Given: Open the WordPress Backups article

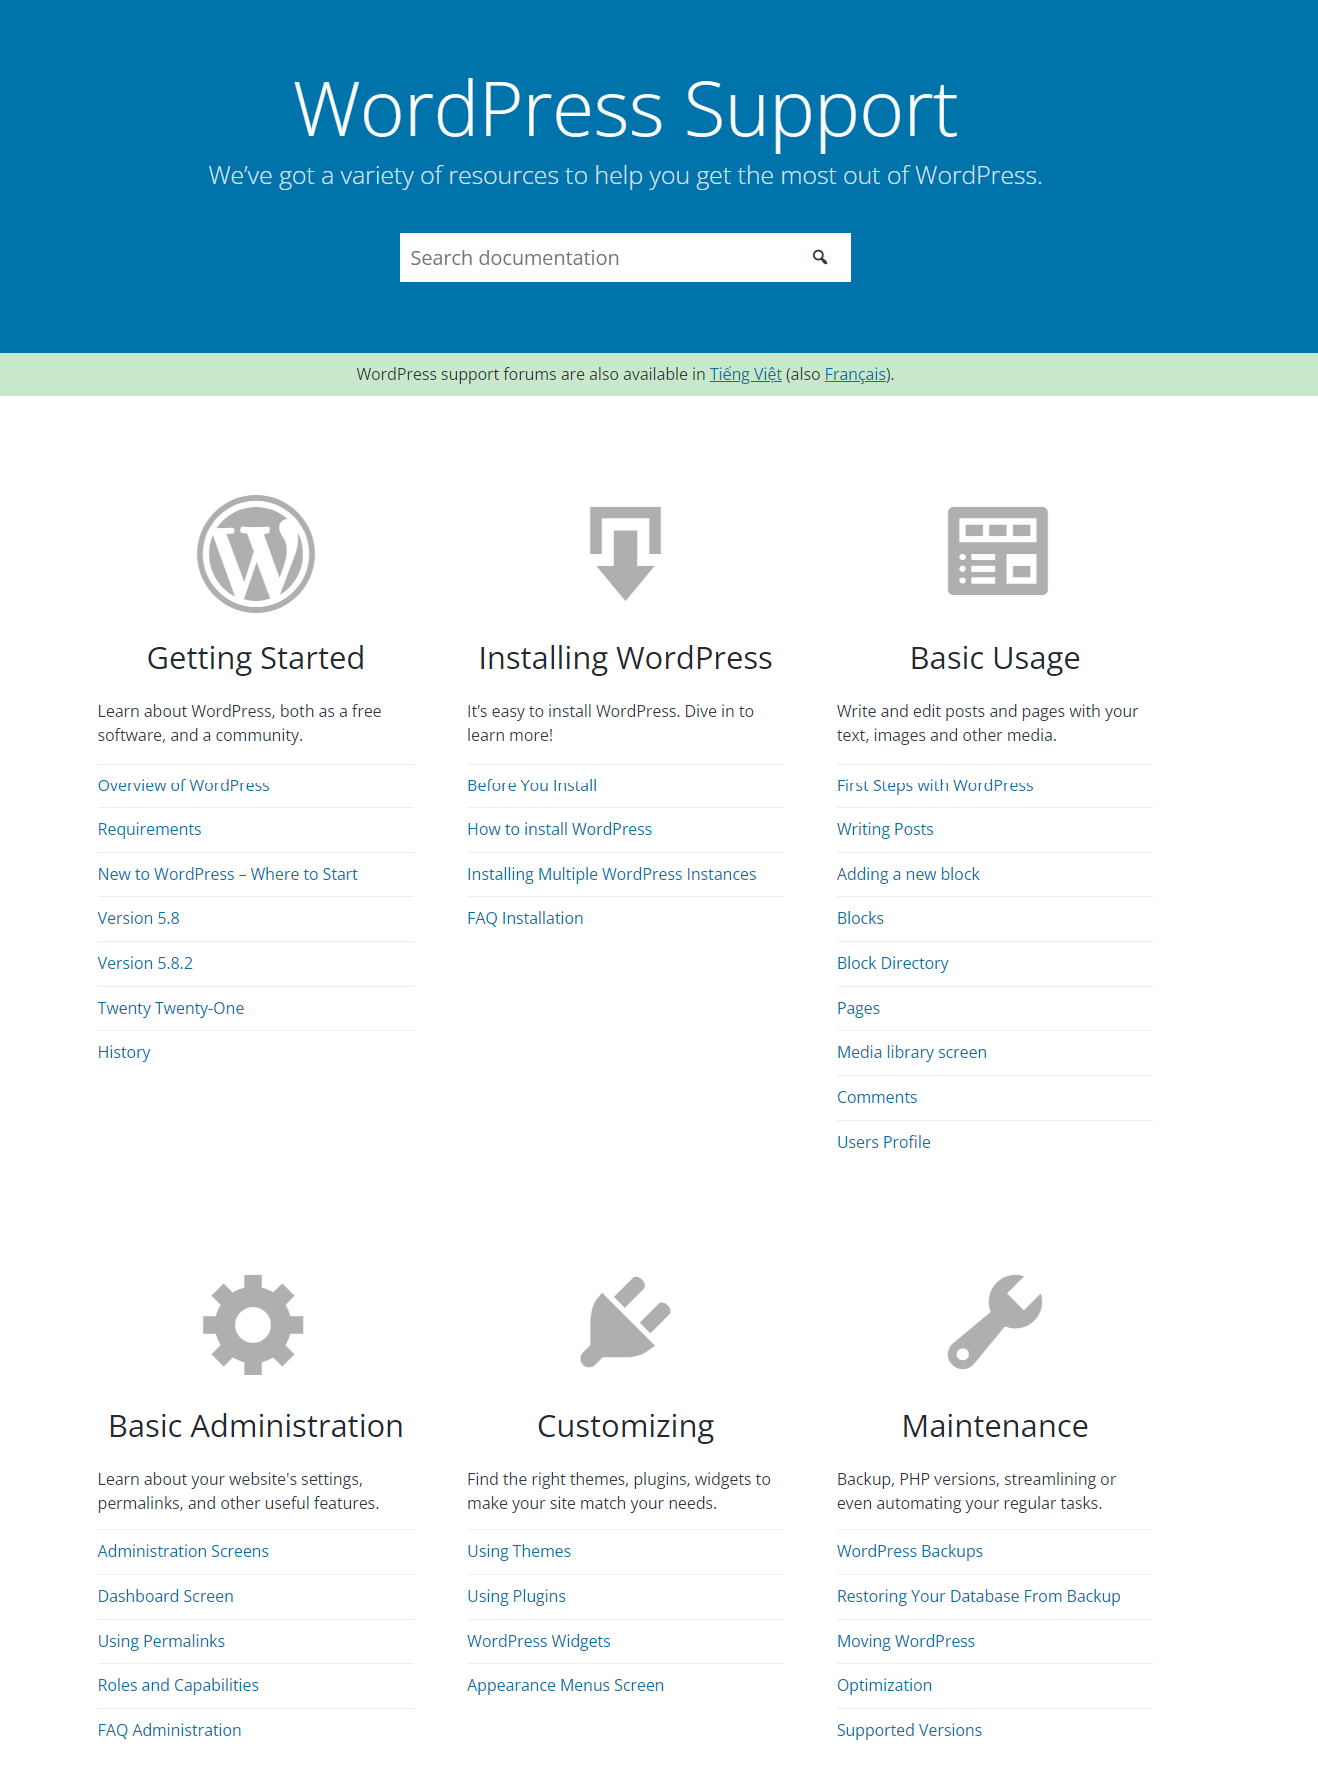Looking at the screenshot, I should click(x=910, y=1551).
